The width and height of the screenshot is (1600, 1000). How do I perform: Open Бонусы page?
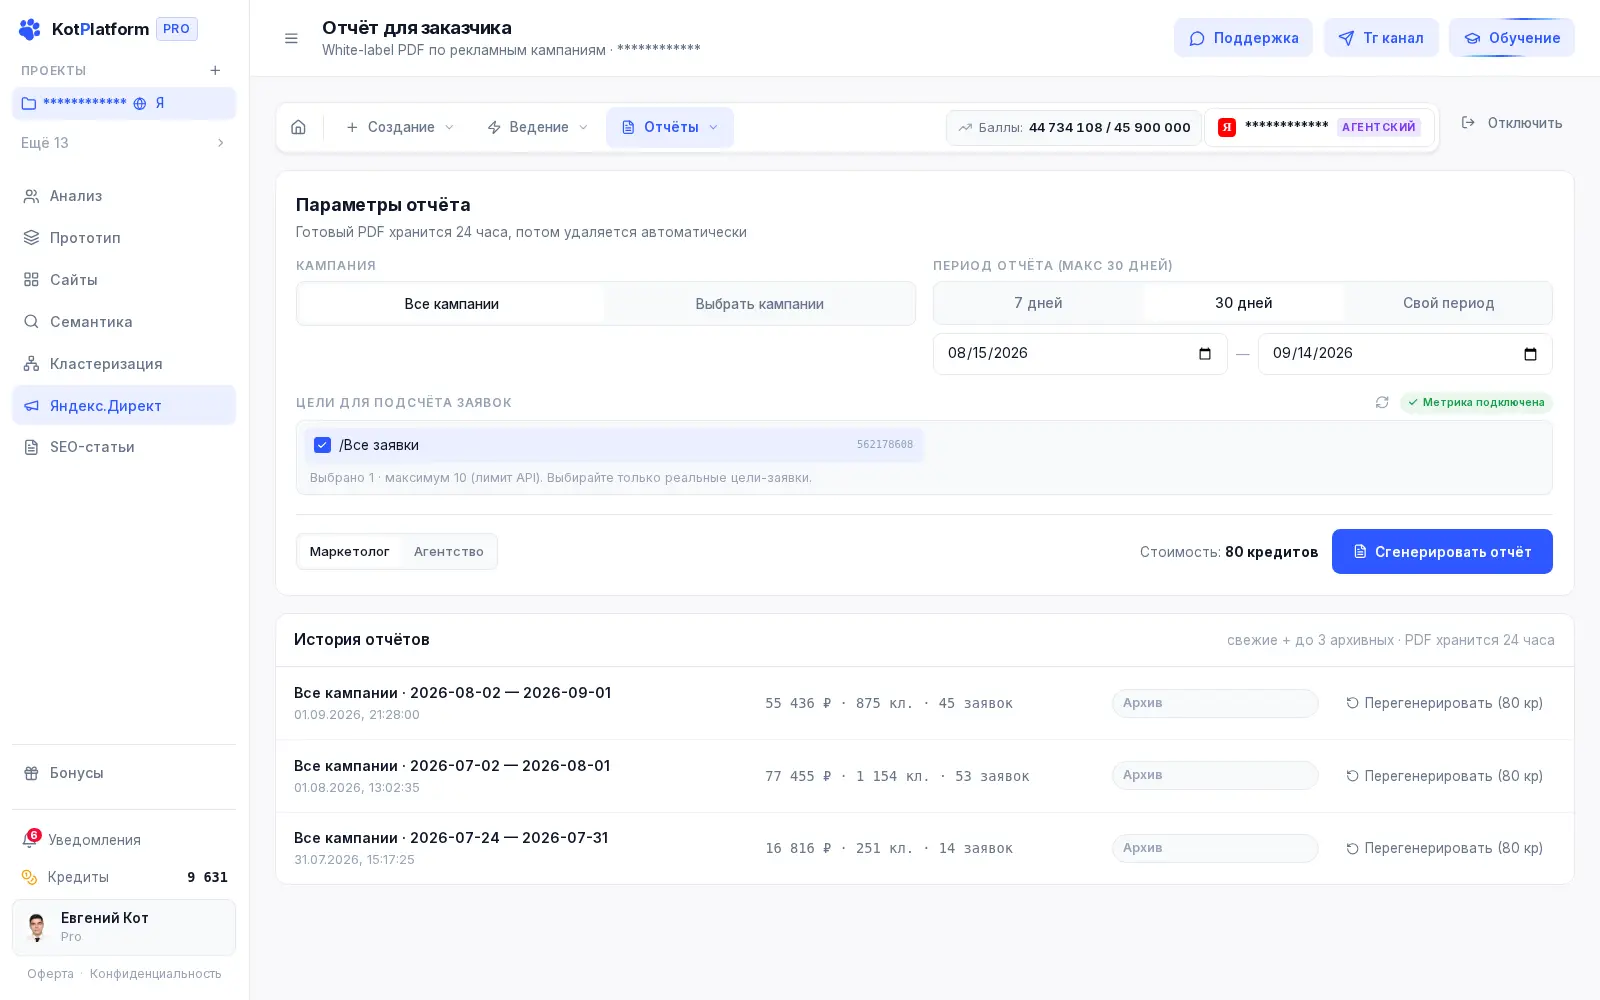[124, 773]
